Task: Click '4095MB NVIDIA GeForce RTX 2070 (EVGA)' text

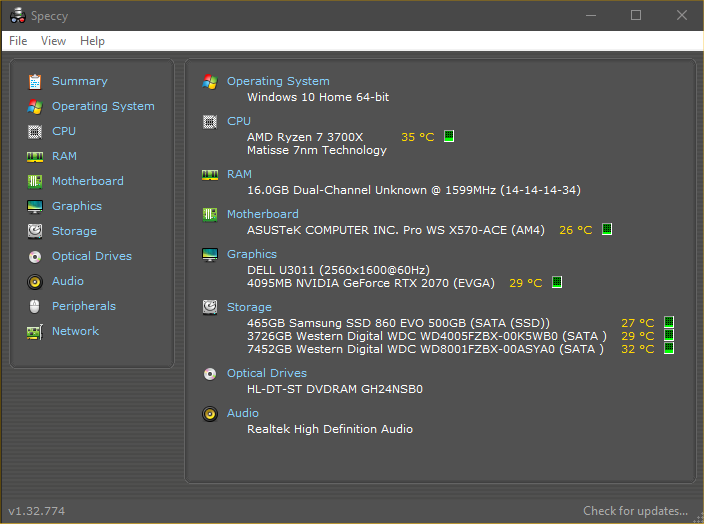Action: click(371, 283)
